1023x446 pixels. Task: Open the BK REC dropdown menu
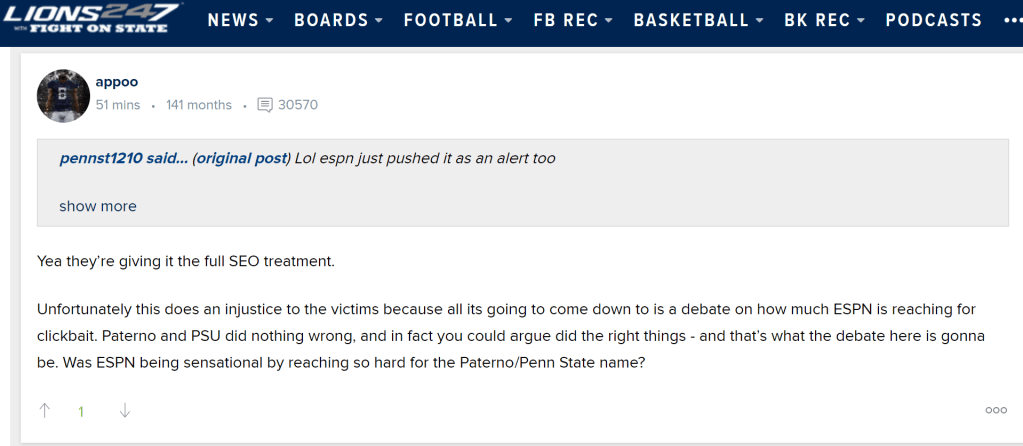point(825,20)
